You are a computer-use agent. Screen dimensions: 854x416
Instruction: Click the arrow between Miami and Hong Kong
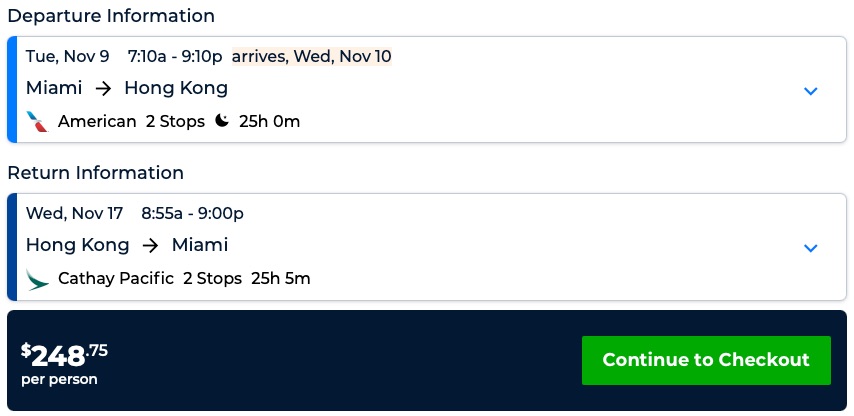pos(103,89)
